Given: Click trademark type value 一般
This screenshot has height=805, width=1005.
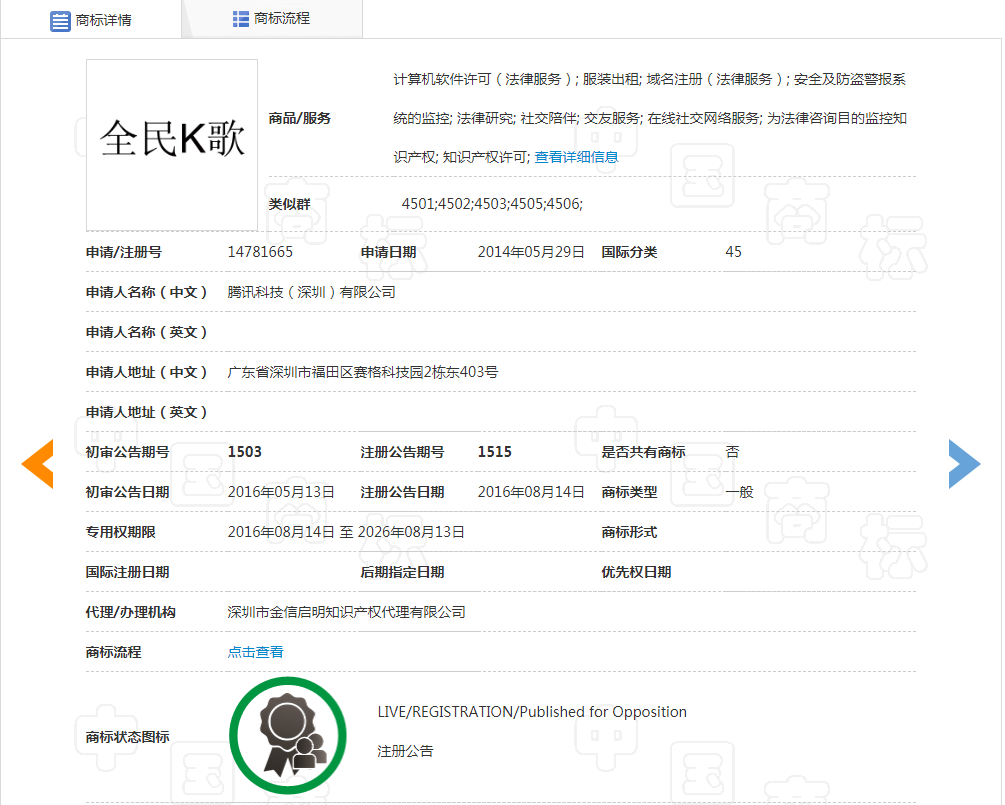Looking at the screenshot, I should [739, 492].
